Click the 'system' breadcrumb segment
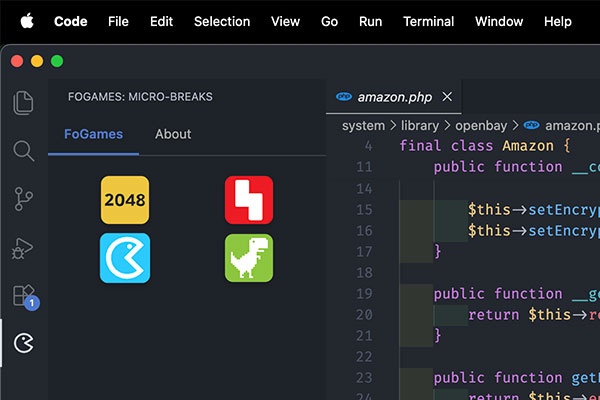The height and width of the screenshot is (400, 600). 363,126
